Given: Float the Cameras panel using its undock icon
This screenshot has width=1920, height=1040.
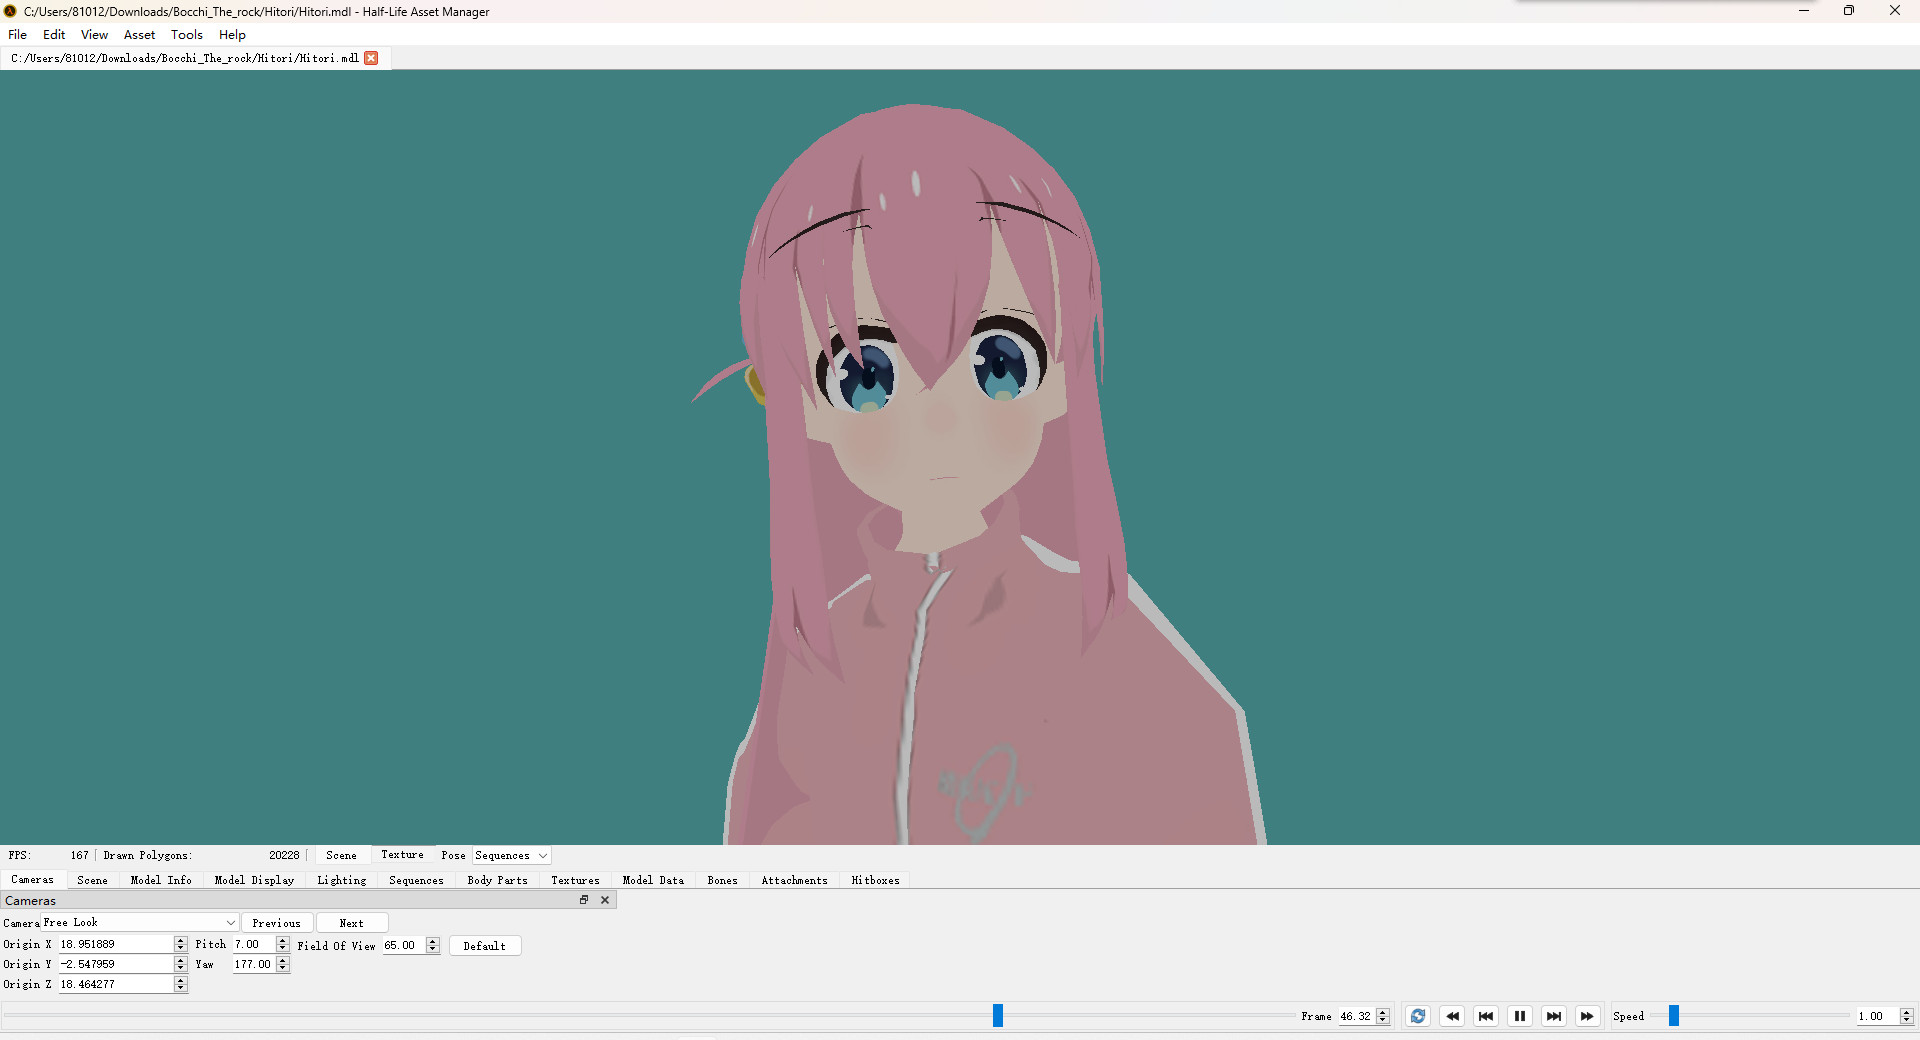Looking at the screenshot, I should (x=583, y=900).
